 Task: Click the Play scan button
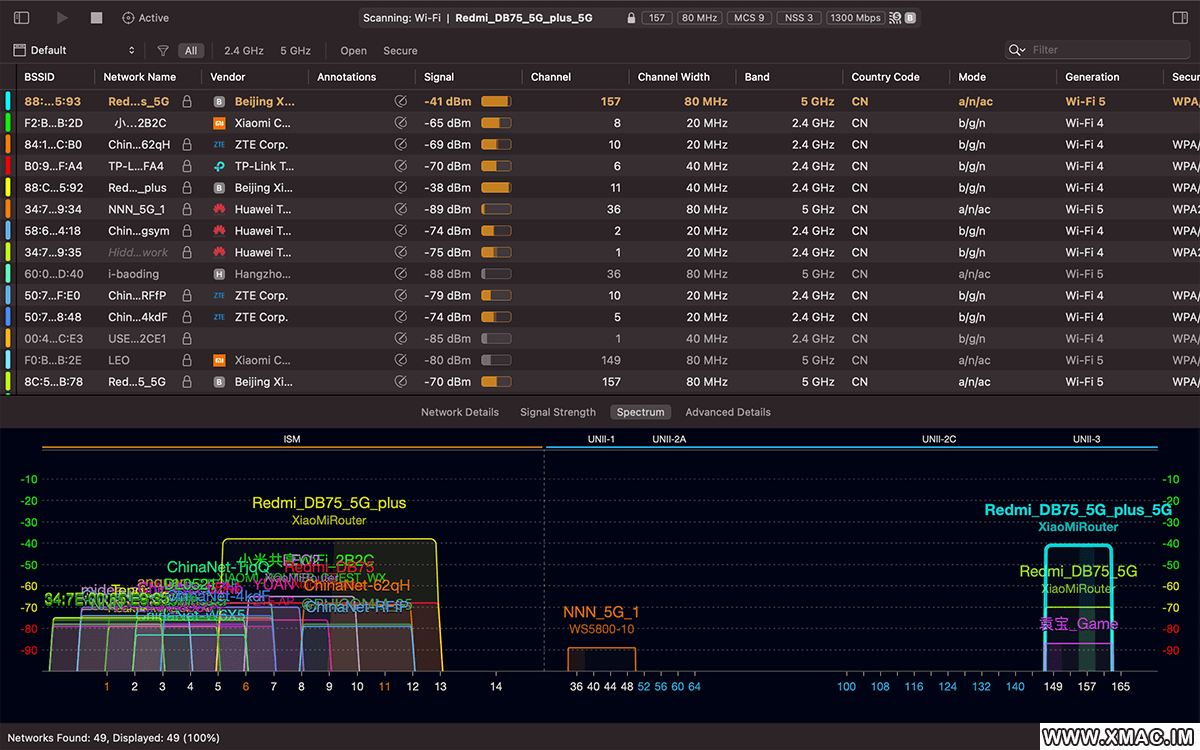coord(62,18)
